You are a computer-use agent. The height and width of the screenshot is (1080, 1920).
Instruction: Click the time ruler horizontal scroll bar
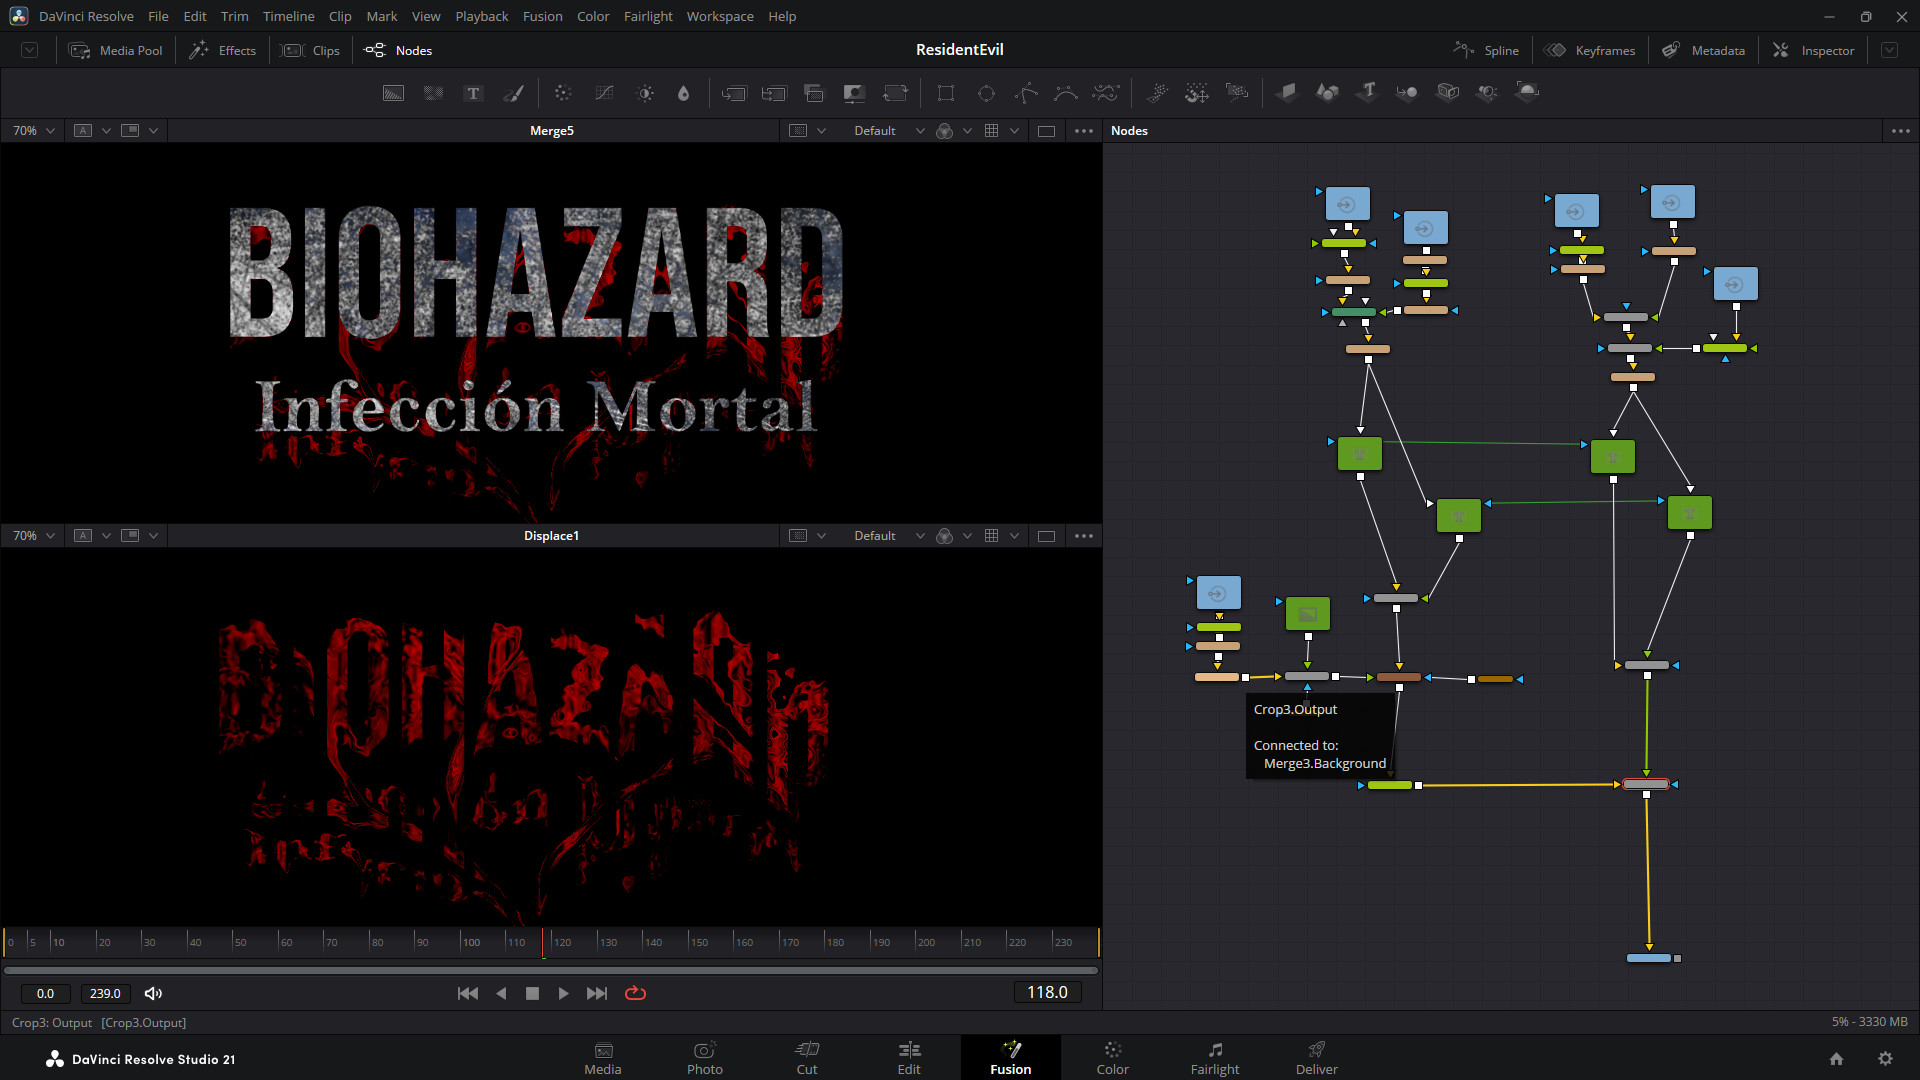point(551,970)
